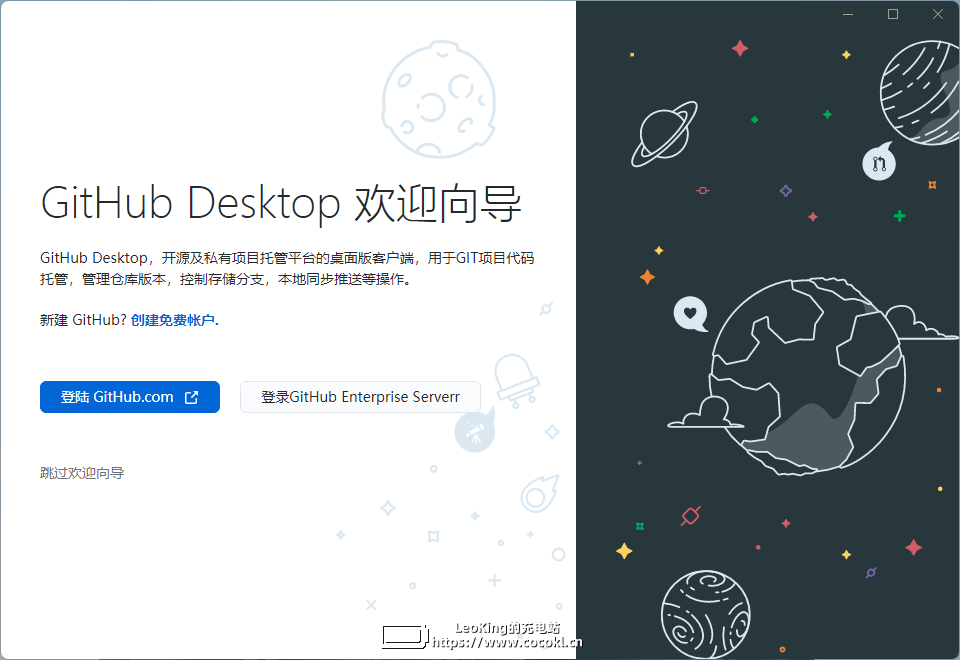The width and height of the screenshot is (960, 660).
Task: Maximize the GitHub Desktop window
Action: point(893,14)
